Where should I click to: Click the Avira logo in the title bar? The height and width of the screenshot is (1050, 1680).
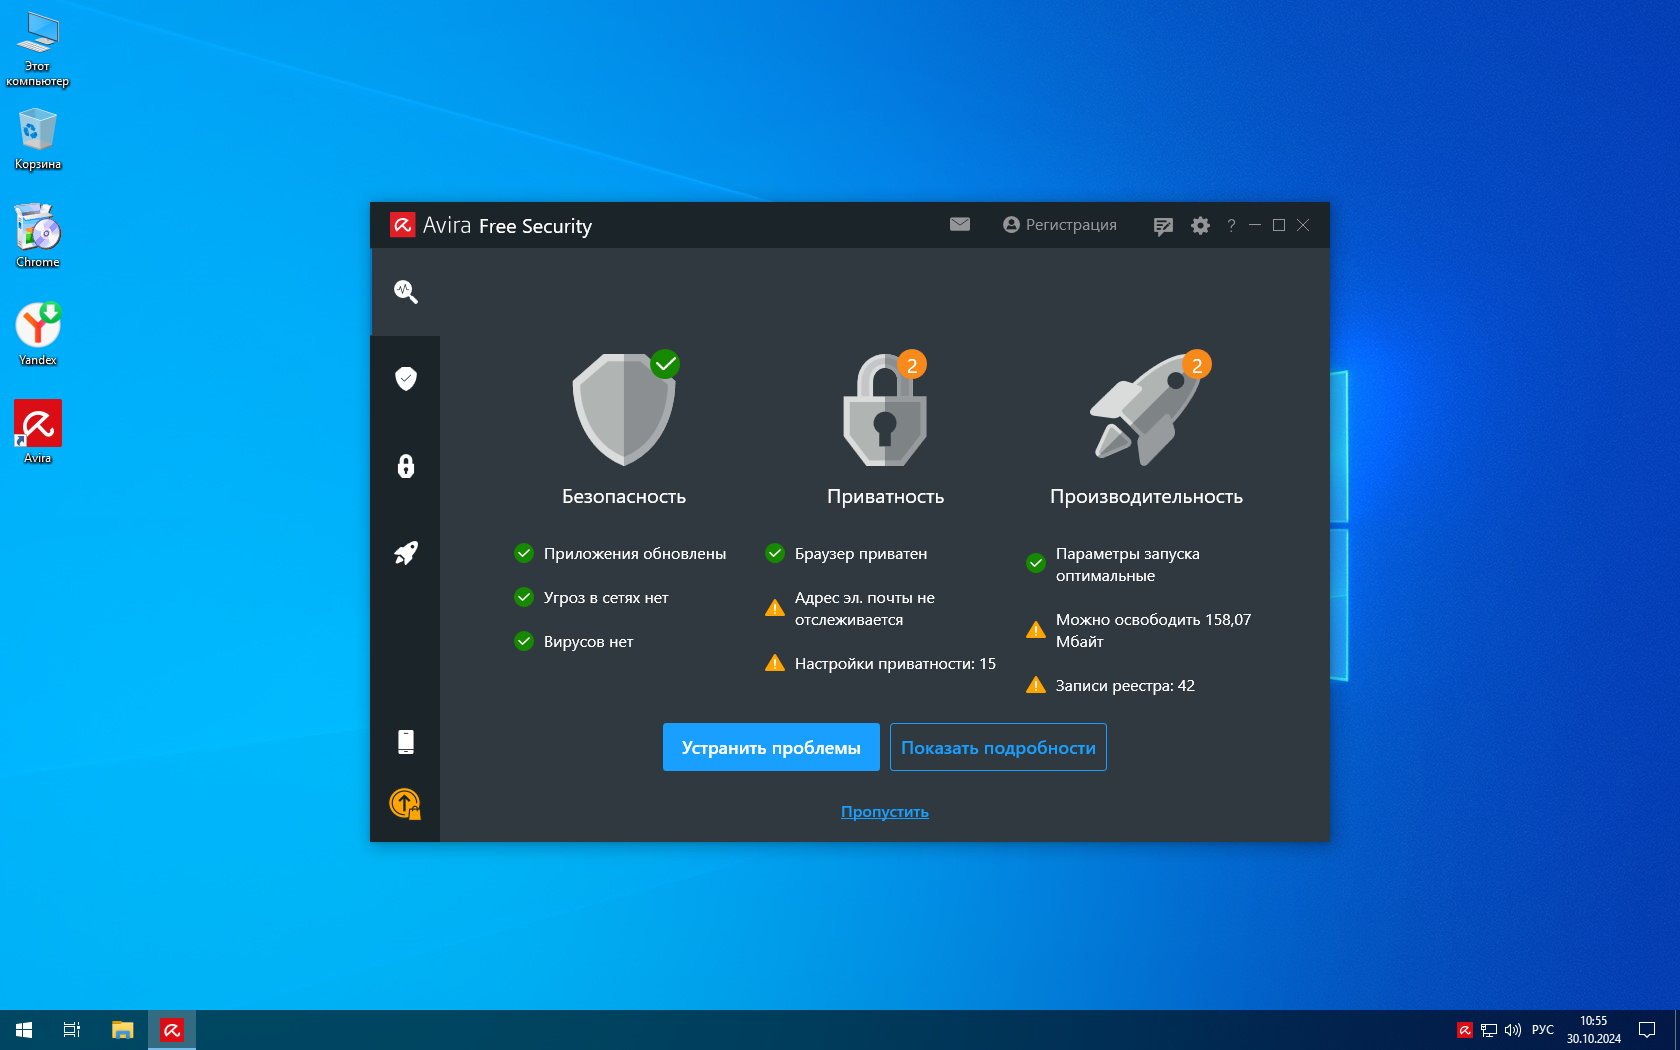tap(402, 225)
